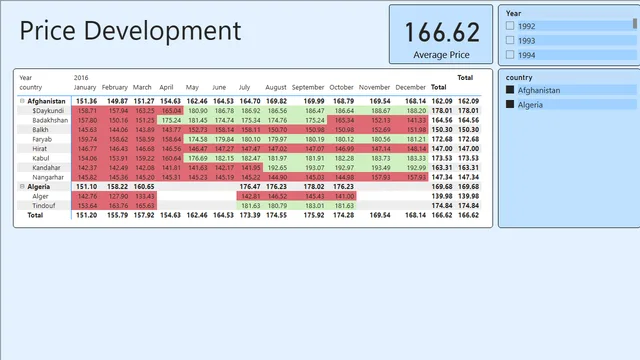Click the Afghanistan label in country slicer
The width and height of the screenshot is (640, 360).
(539, 90)
